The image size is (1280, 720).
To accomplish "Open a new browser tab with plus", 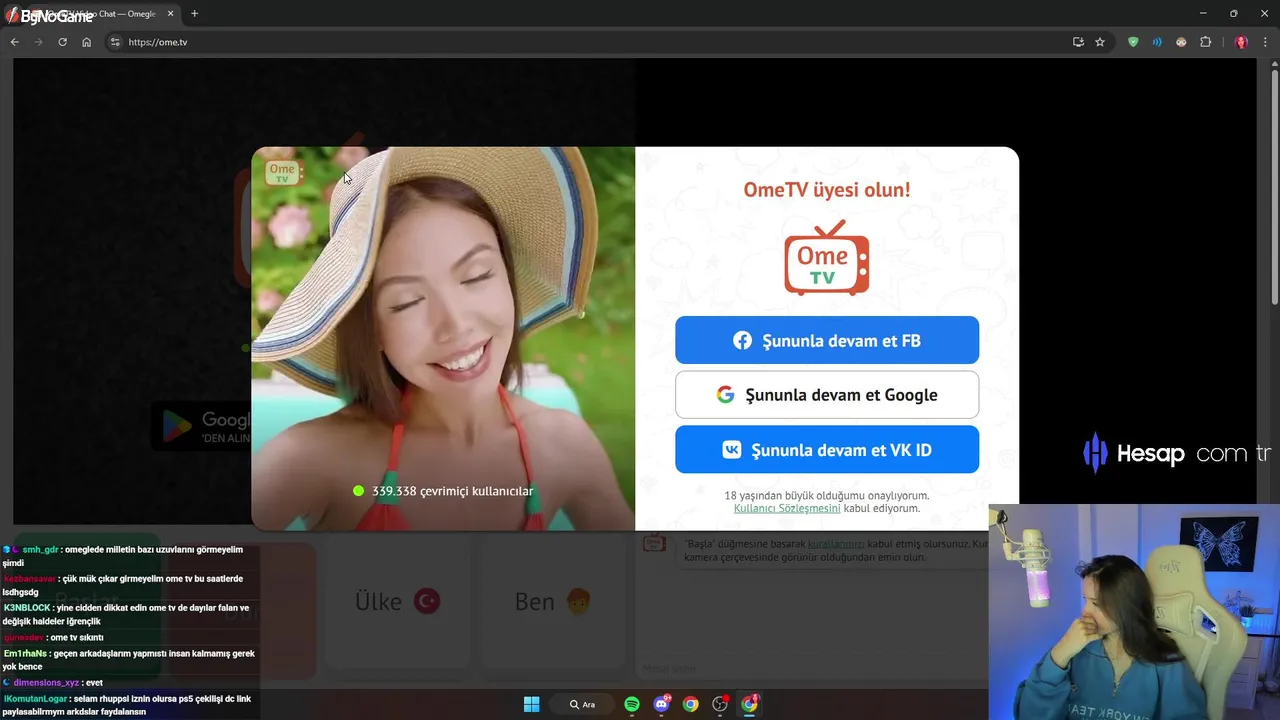I will click(194, 14).
